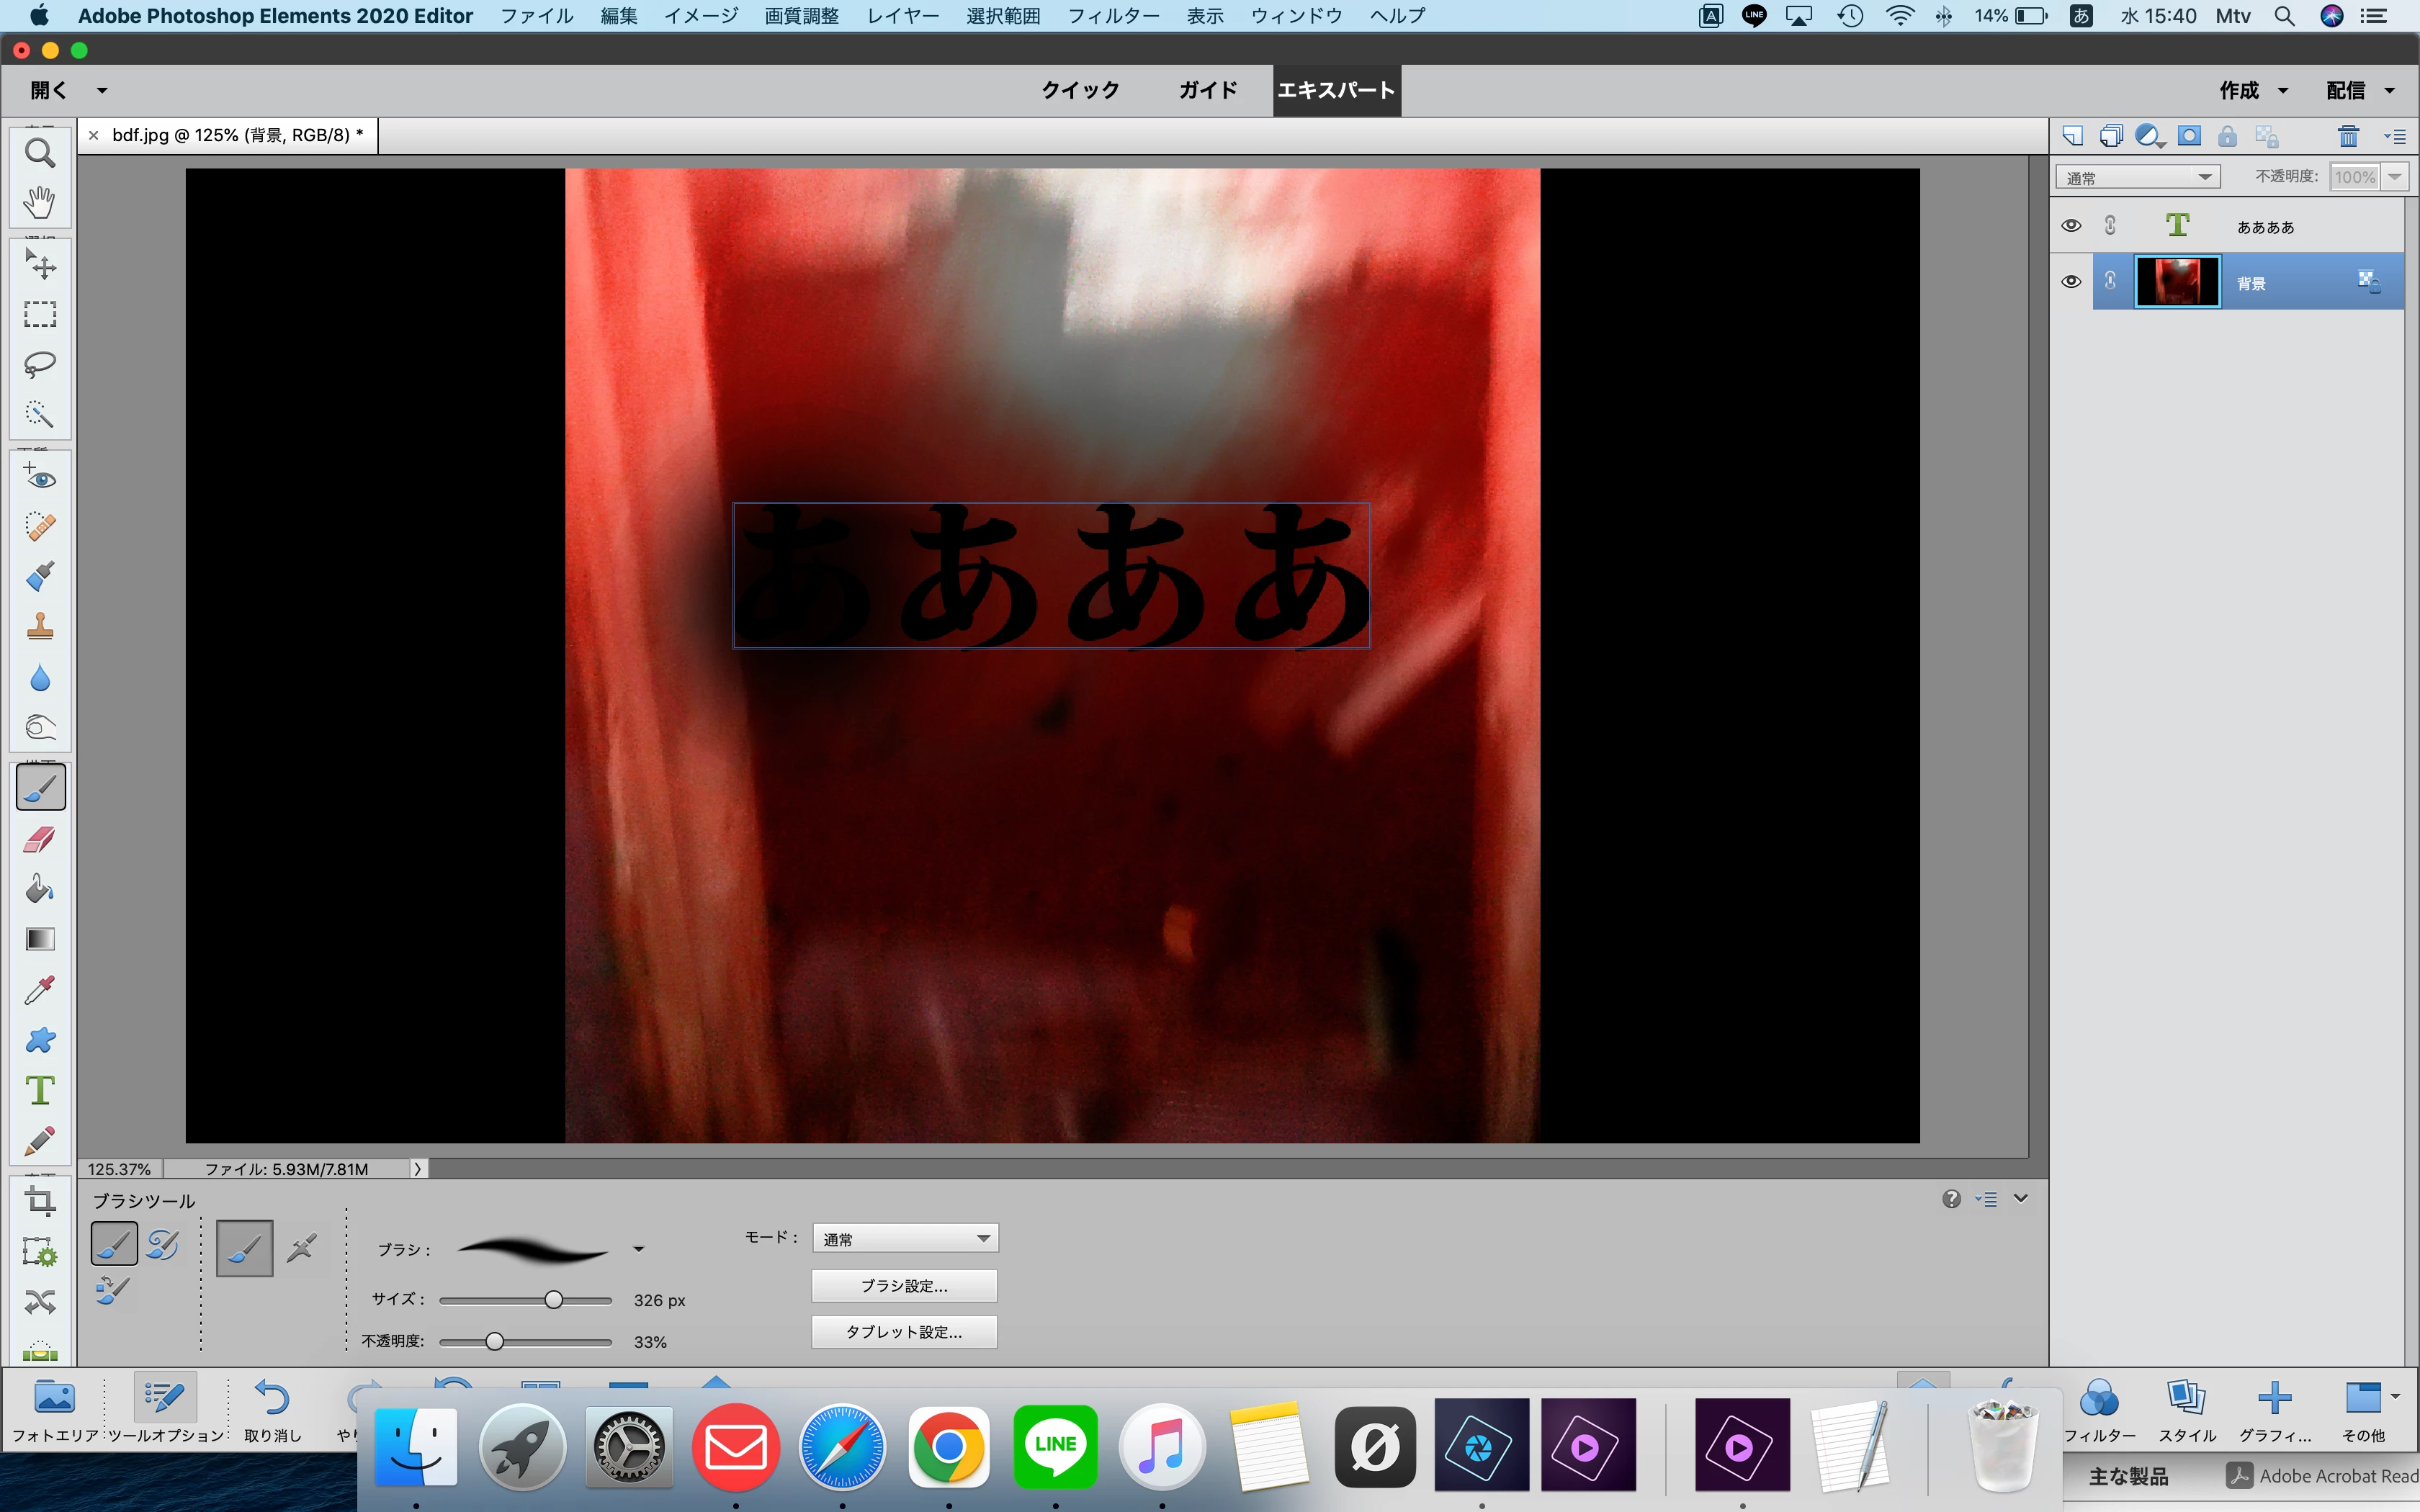Hide the ああああ text layer
2420x1512 pixels.
point(2071,226)
